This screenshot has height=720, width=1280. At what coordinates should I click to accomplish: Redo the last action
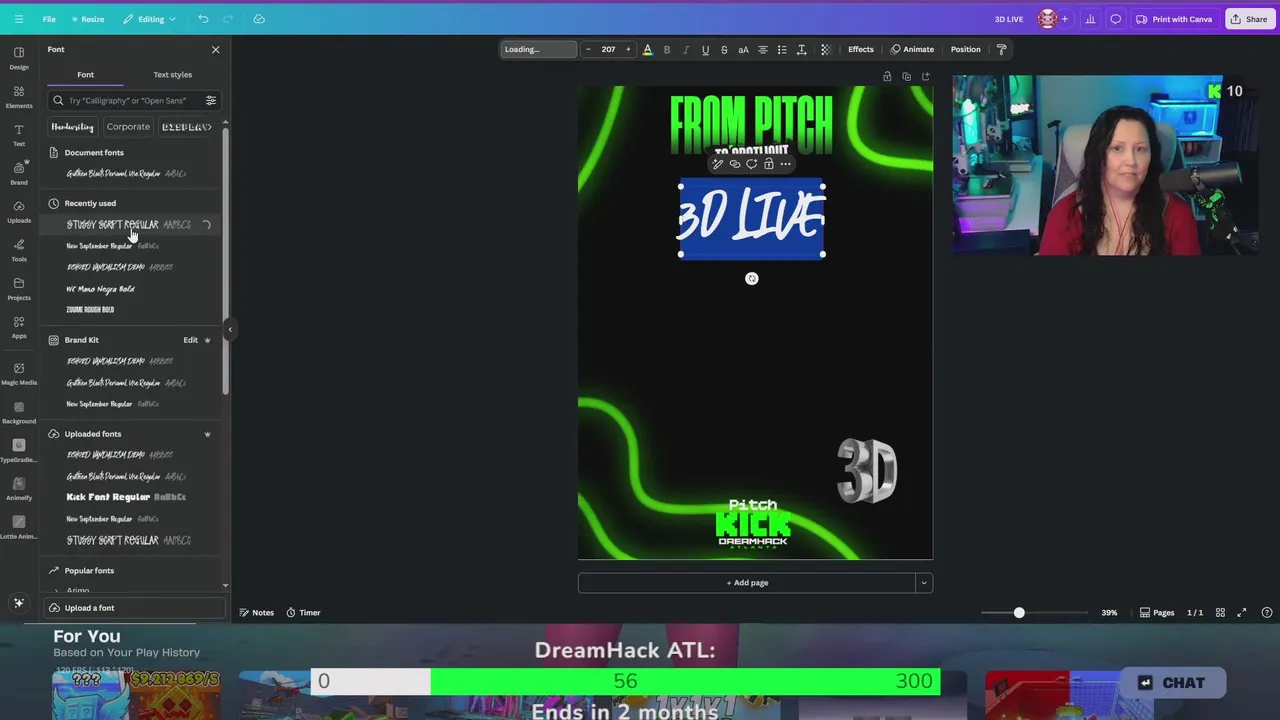pyautogui.click(x=230, y=19)
